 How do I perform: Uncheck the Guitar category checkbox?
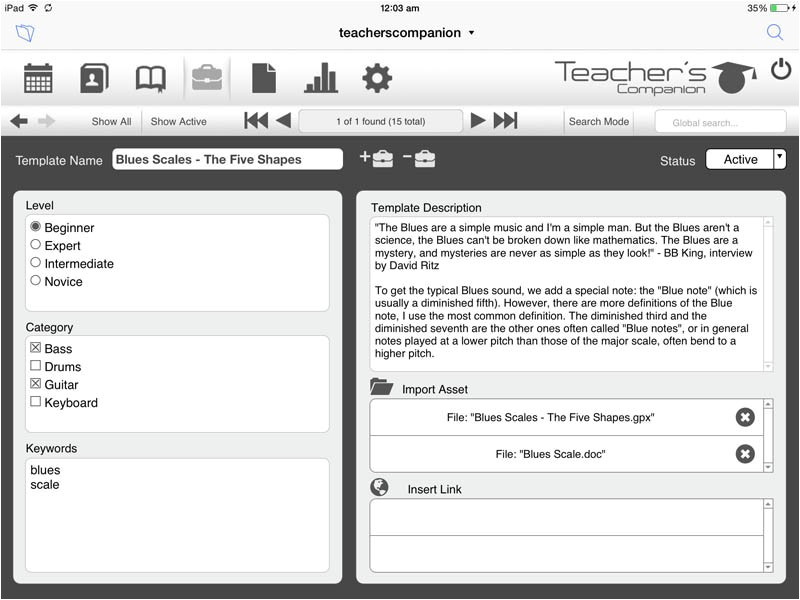coord(35,383)
